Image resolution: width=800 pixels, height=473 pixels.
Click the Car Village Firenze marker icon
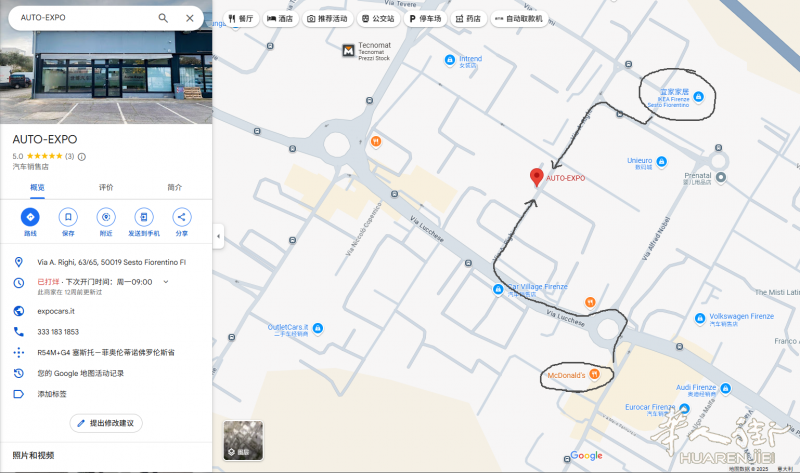(498, 289)
